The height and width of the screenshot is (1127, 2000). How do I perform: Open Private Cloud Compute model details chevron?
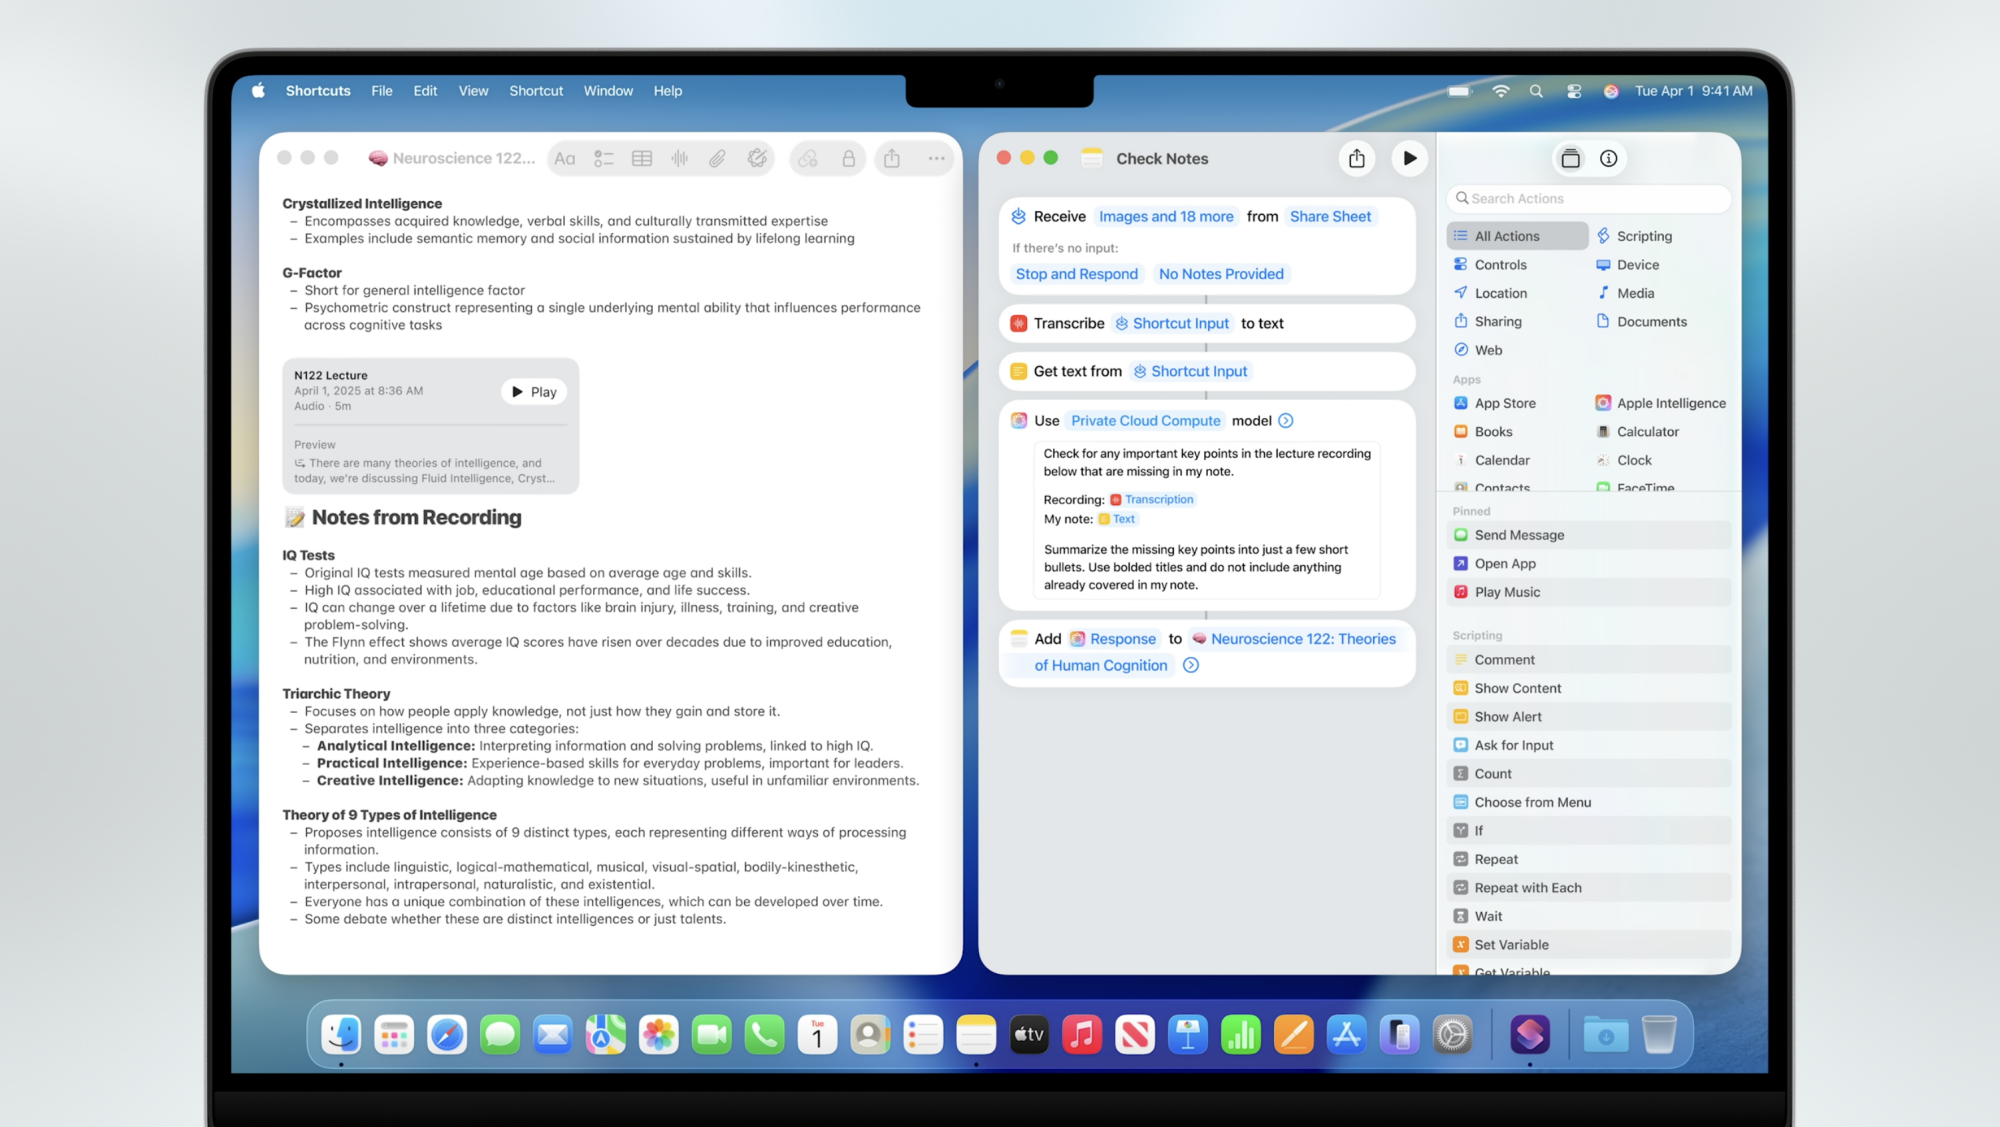click(1286, 420)
